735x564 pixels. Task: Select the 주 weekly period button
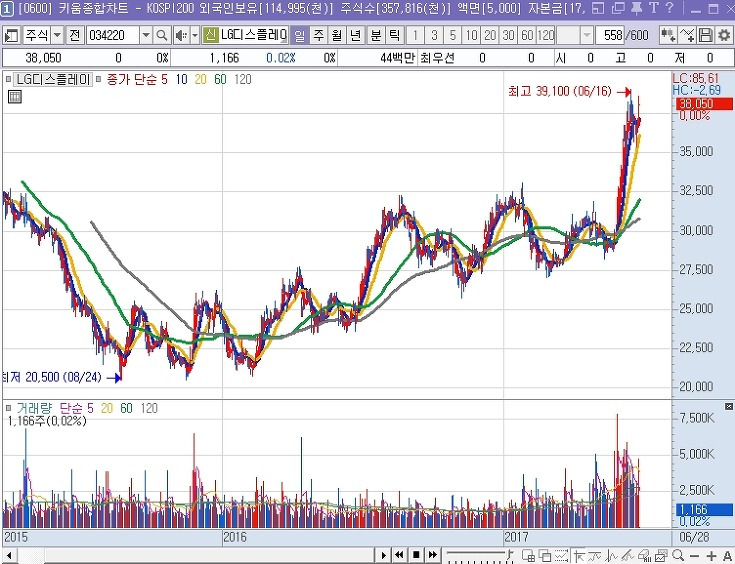coord(318,35)
